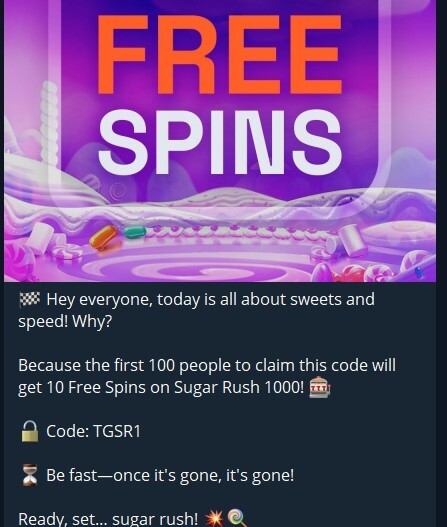This screenshot has width=447, height=527.
Task: Click the lollipop emoji
Action: [237, 518]
